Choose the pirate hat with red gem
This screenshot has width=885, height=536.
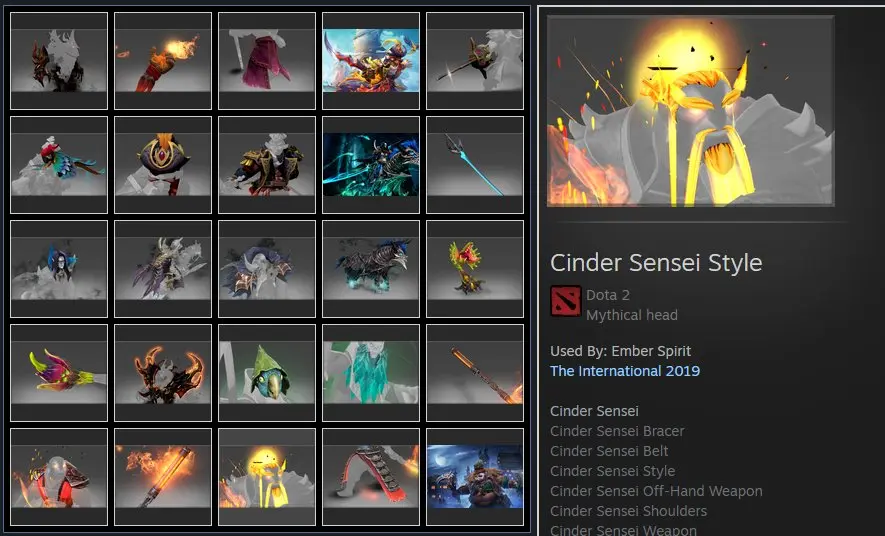163,165
